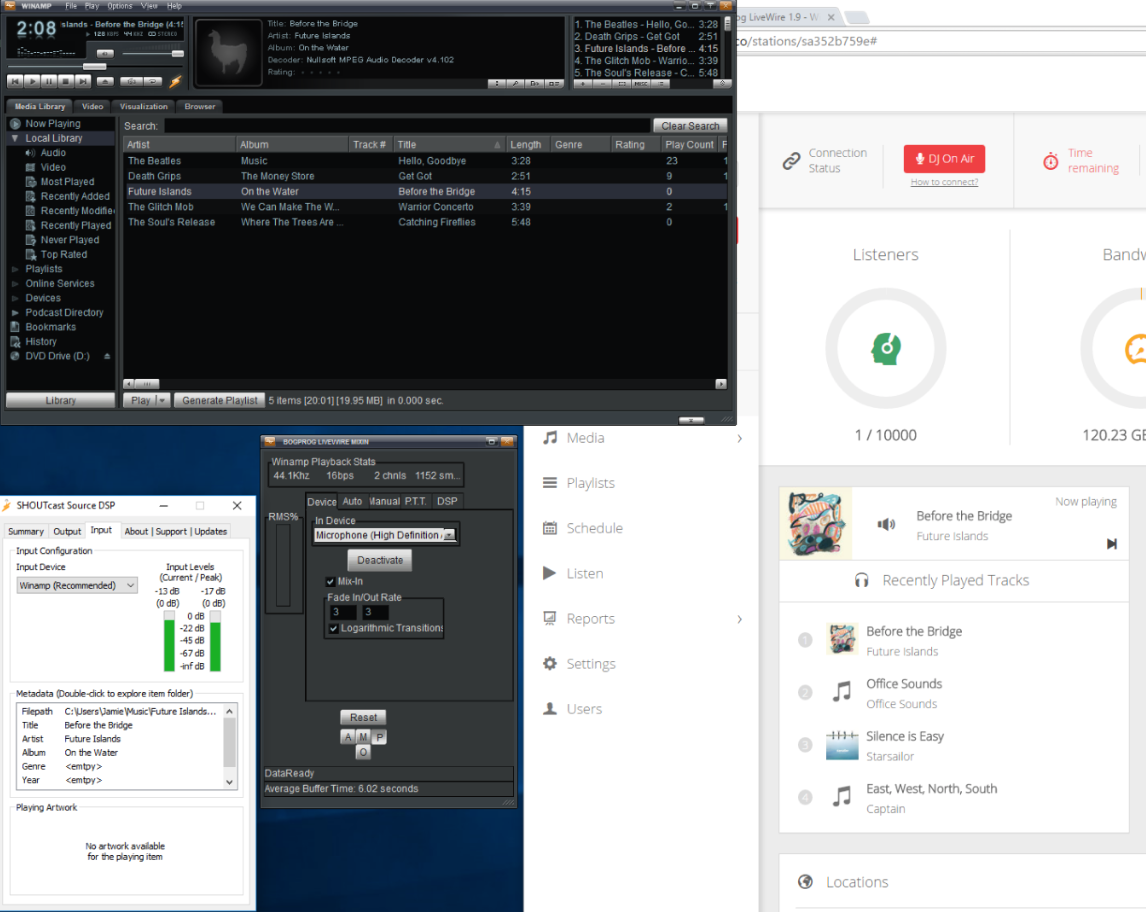The width and height of the screenshot is (1146, 912).
Task: Collapse the Local Library tree node
Action: 15,138
